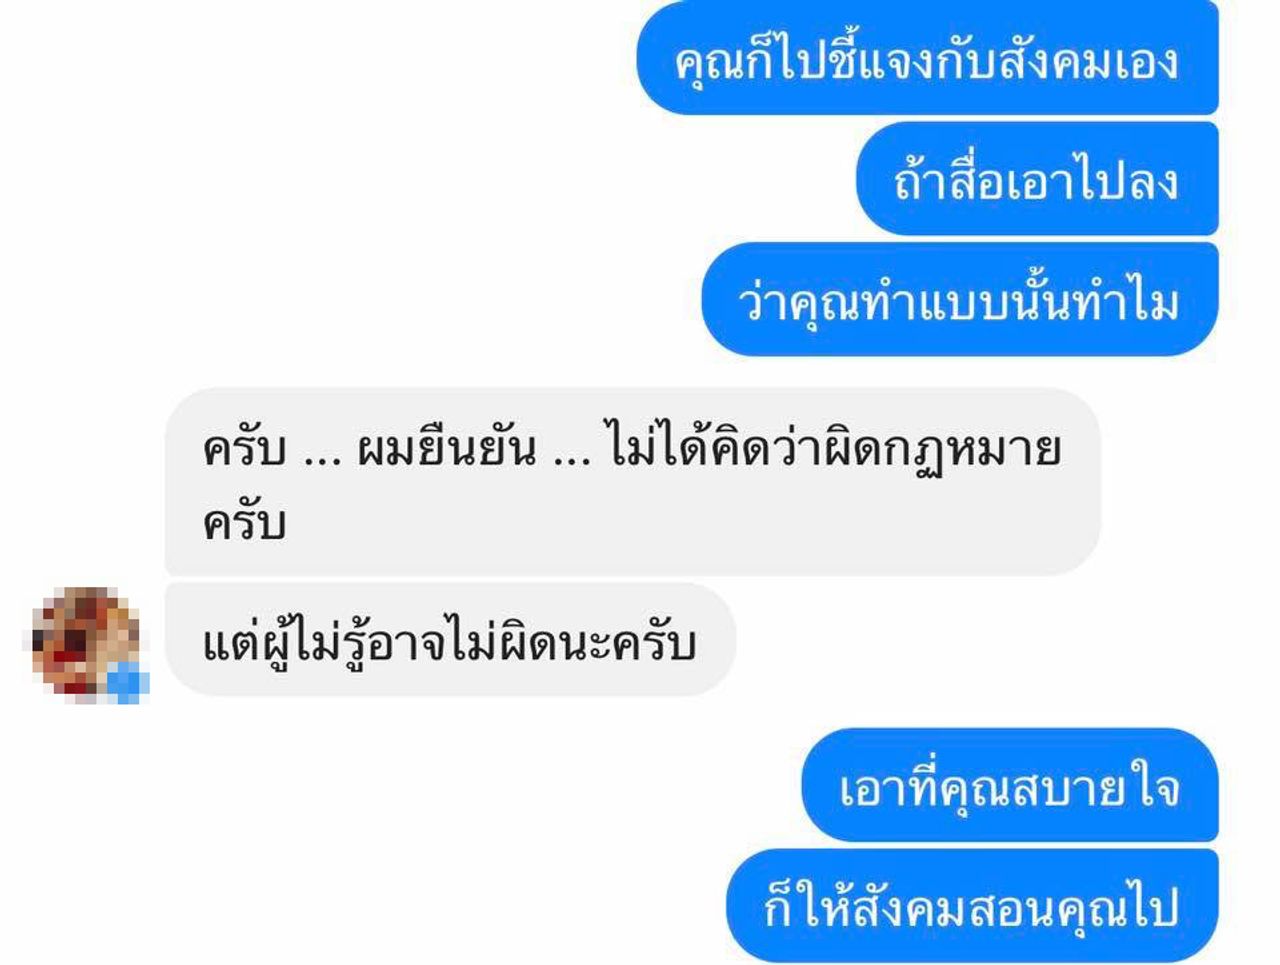Viewport: 1280px width, 965px height.
Task: Select the message 'คุณก็ไปชี้แจงกับสังคมเอง'
Action: pos(928,59)
